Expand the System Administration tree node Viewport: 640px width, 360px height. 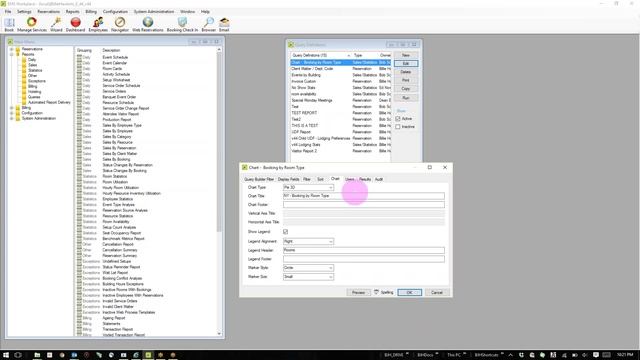[x=11, y=118]
